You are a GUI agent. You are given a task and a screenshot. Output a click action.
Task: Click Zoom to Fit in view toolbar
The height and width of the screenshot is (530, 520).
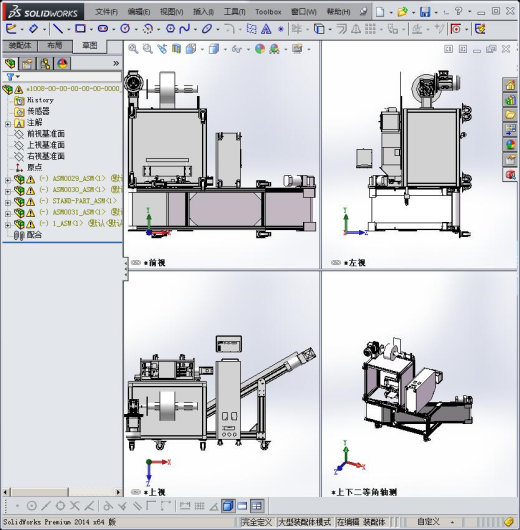[x=133, y=49]
